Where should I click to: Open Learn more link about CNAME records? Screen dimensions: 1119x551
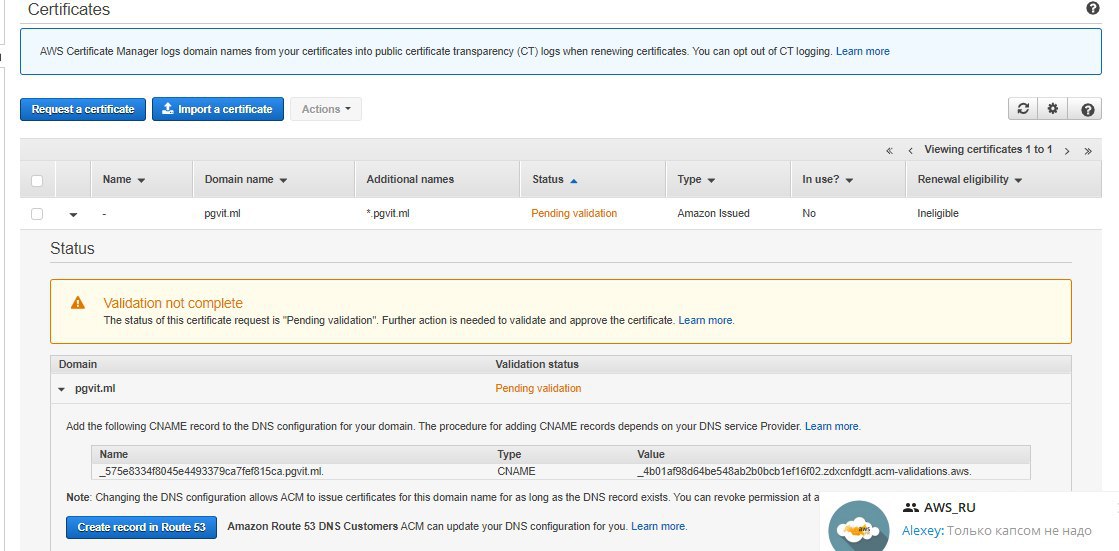tap(832, 427)
